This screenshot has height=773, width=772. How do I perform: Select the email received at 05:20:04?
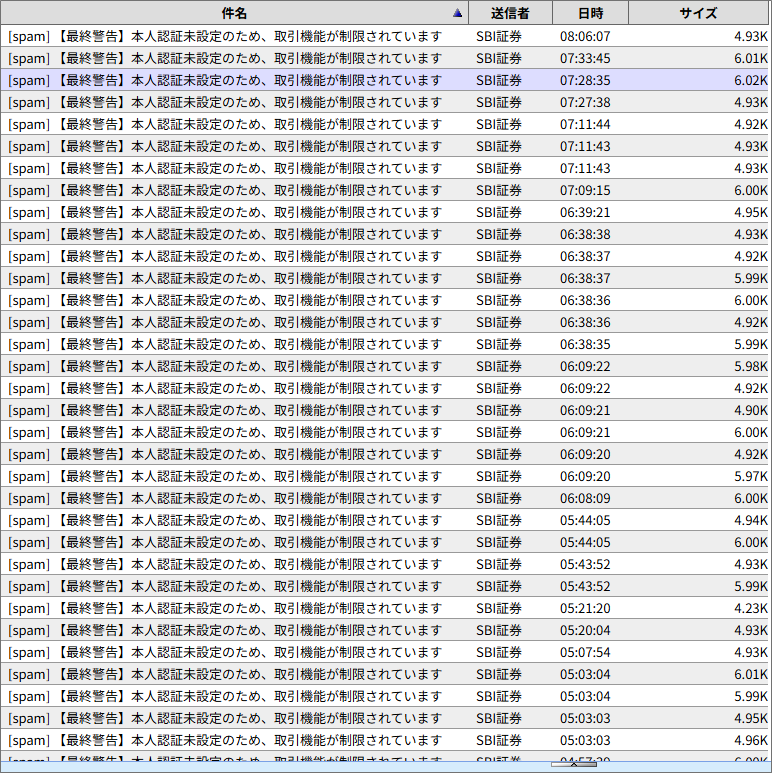tap(385, 630)
